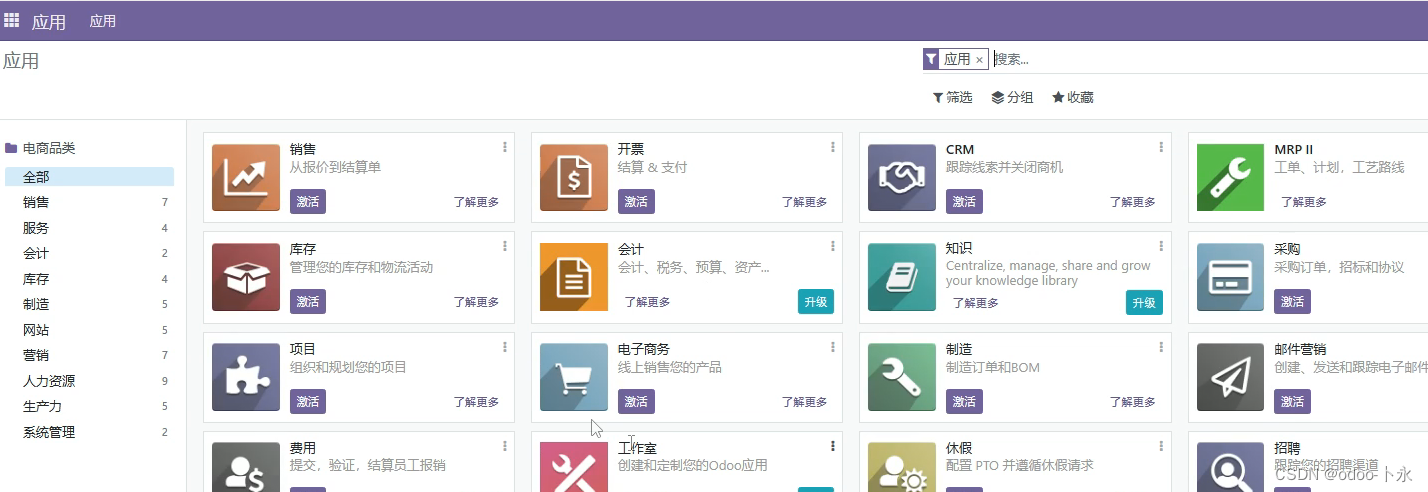Click 升级 on the 知识 card
This screenshot has height=492, width=1428.
click(x=1144, y=301)
